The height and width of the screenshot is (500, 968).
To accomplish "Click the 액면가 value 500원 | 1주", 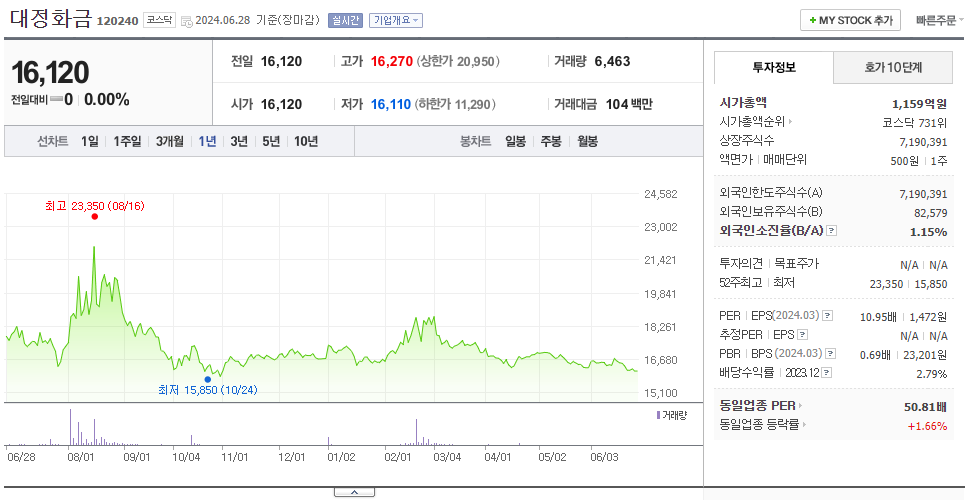I will (x=918, y=160).
